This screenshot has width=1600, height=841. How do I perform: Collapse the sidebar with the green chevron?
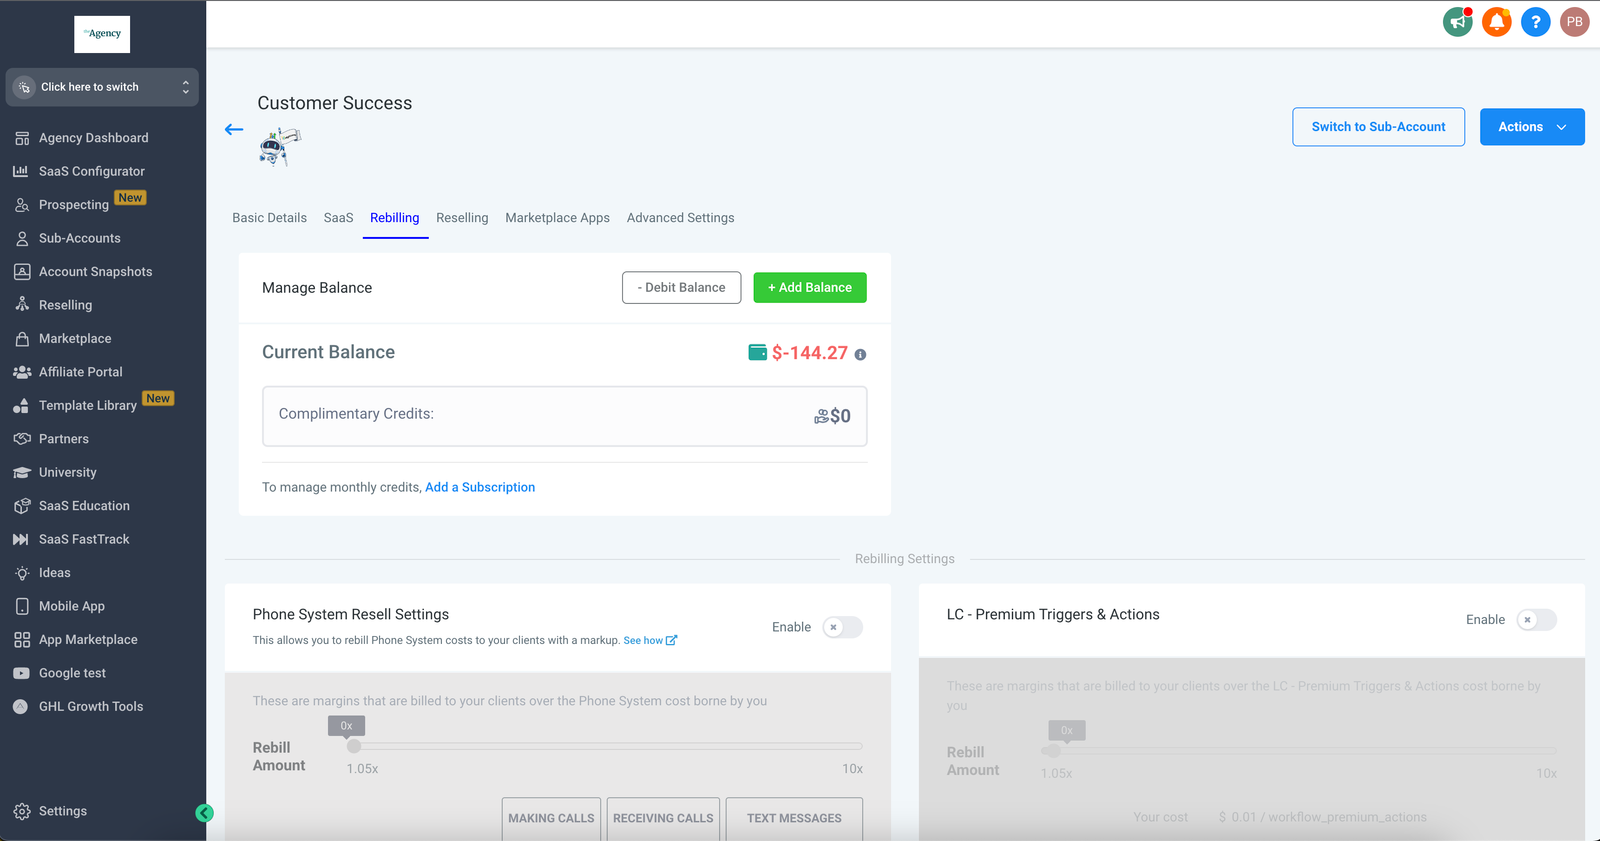[x=204, y=813]
